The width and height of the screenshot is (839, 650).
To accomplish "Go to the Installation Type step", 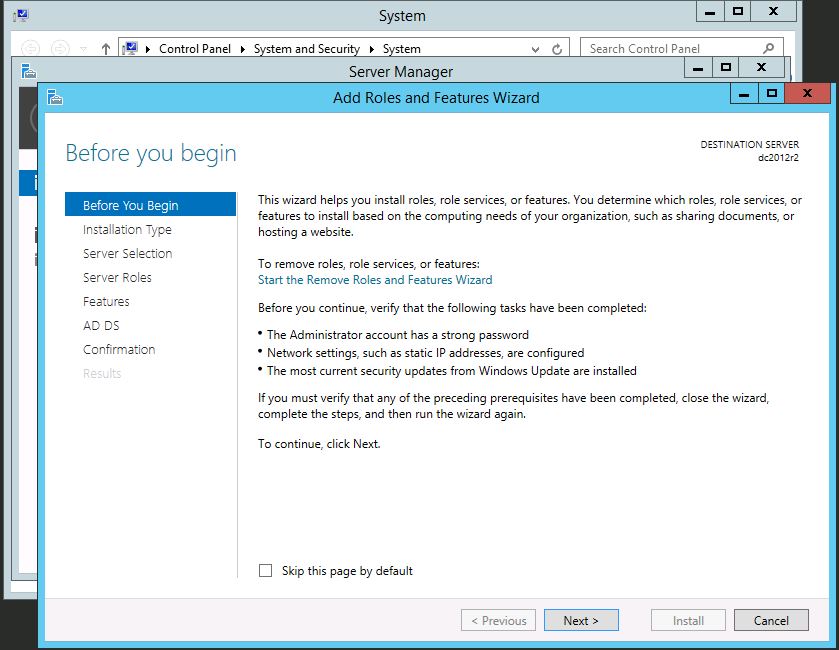I will (127, 229).
